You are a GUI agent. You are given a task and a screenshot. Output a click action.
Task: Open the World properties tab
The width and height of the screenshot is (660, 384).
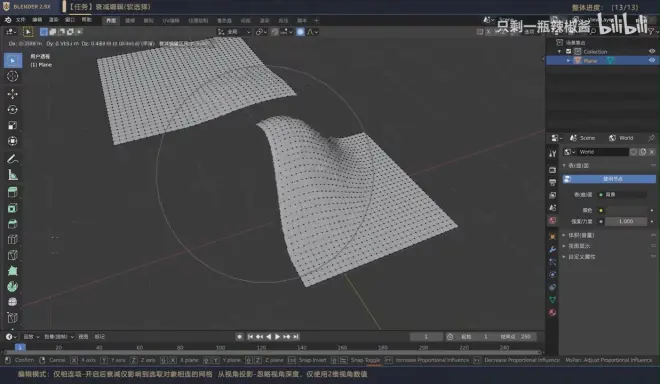pyautogui.click(x=553, y=220)
